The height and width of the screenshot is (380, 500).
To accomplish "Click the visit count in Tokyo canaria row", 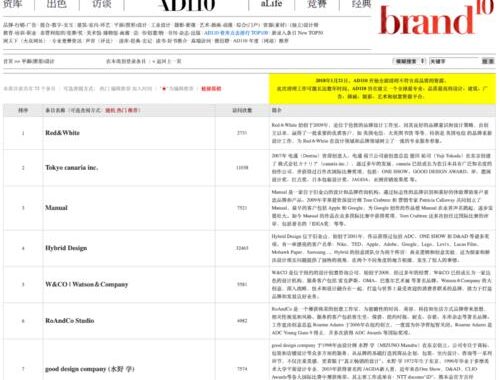I will click(x=242, y=167).
